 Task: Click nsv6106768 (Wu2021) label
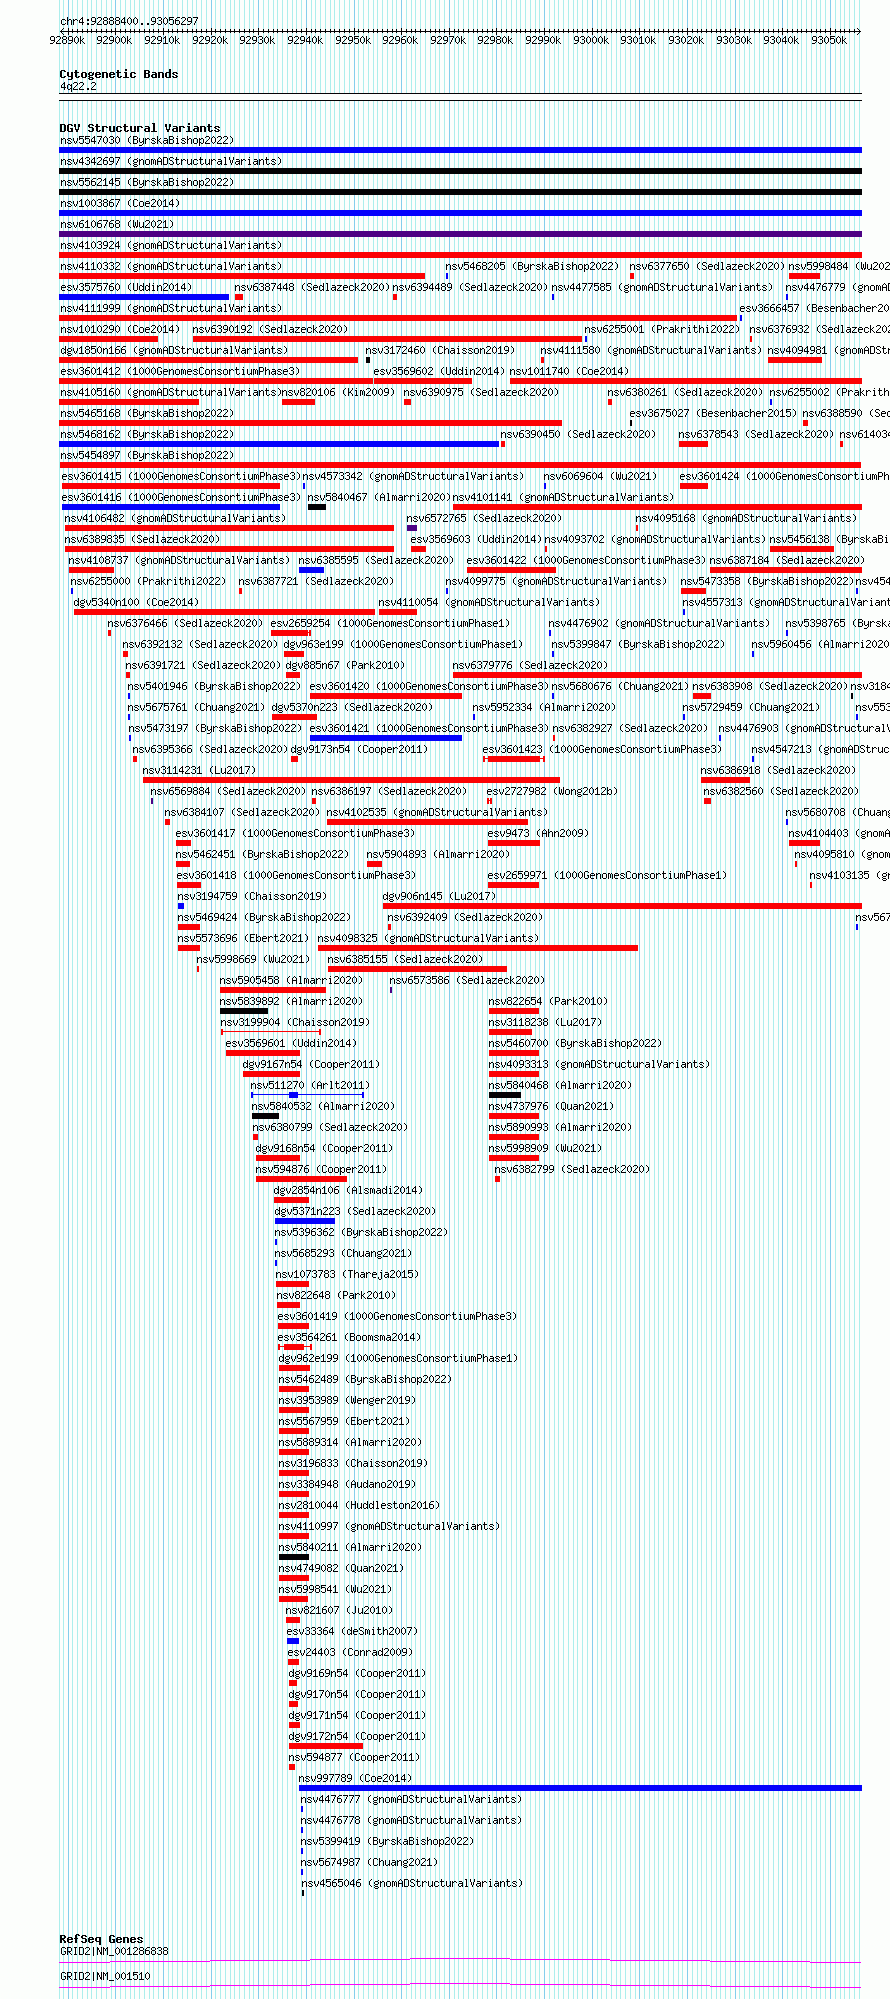point(116,224)
